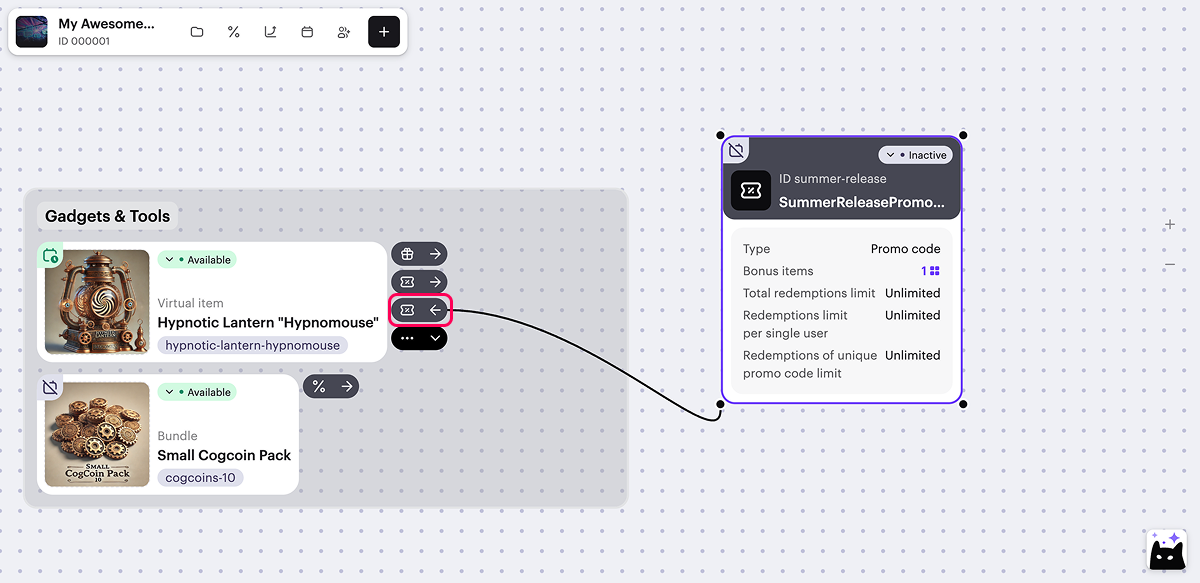The height and width of the screenshot is (583, 1200).
Task: Click the folder icon in top toolbar
Action: click(197, 32)
